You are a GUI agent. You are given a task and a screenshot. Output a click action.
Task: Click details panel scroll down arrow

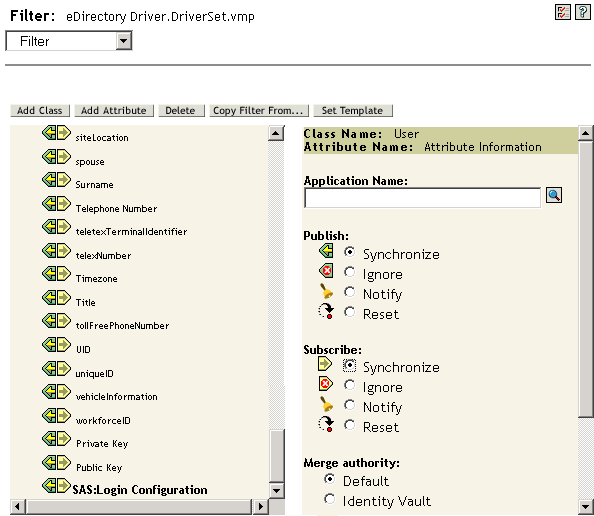[586, 507]
